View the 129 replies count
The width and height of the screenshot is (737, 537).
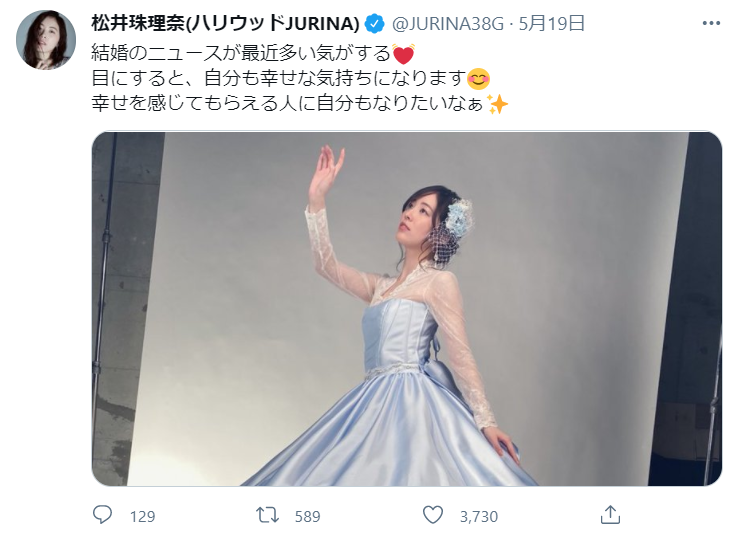(142, 516)
